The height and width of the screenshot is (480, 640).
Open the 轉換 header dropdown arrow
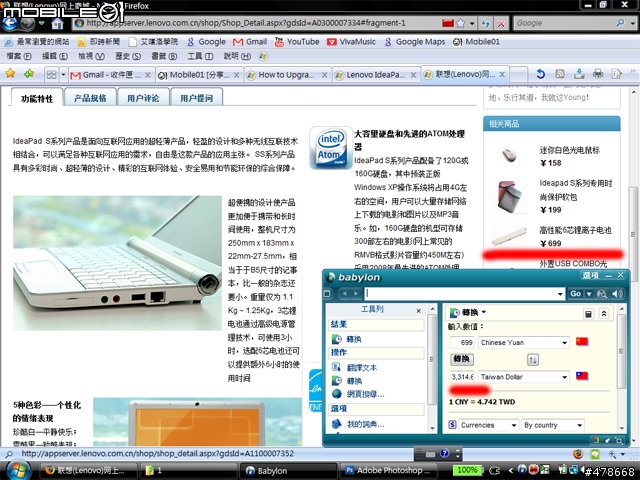tap(484, 312)
